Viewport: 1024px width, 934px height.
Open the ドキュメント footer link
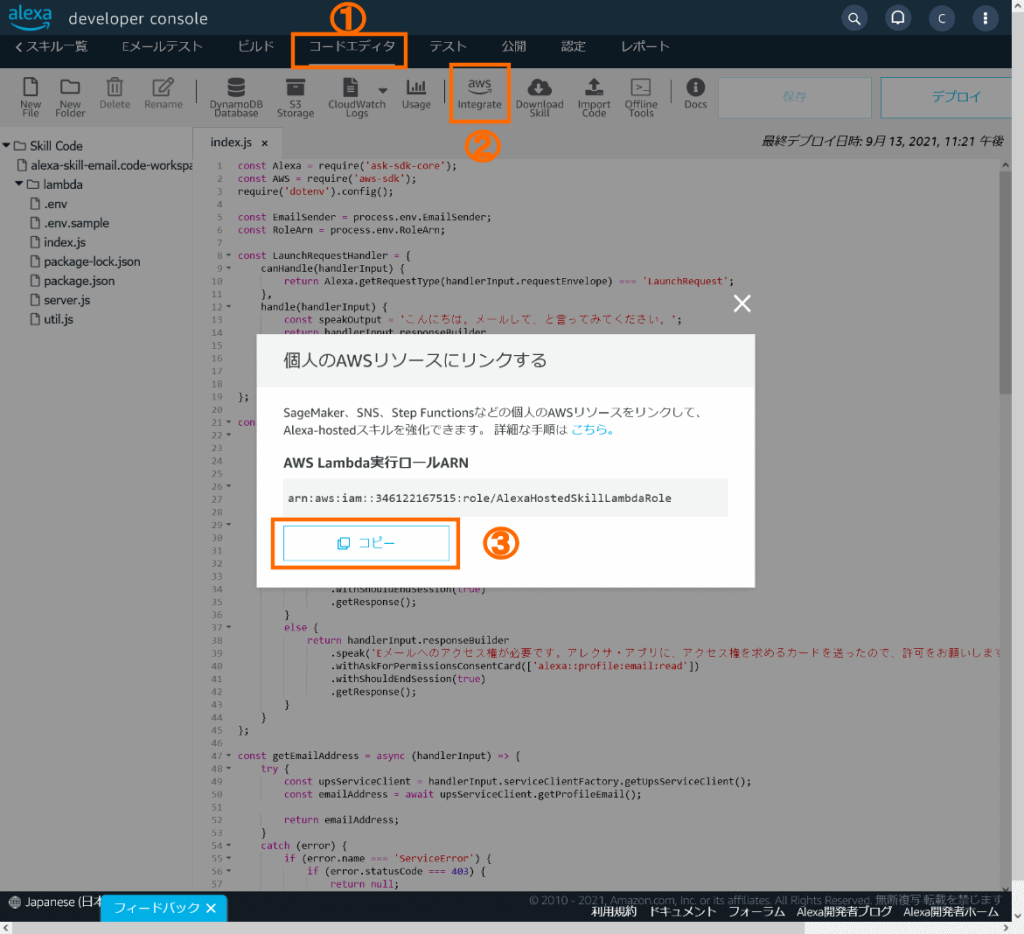click(682, 912)
